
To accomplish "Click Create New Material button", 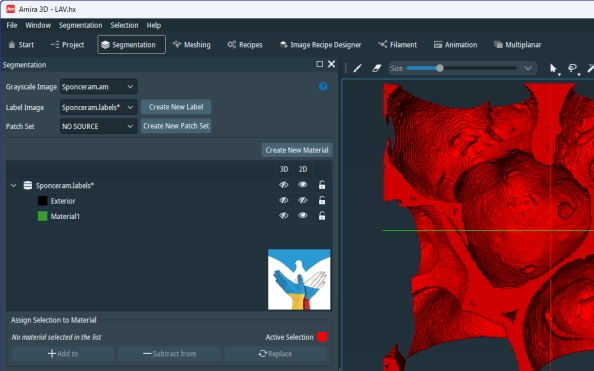I will (297, 150).
